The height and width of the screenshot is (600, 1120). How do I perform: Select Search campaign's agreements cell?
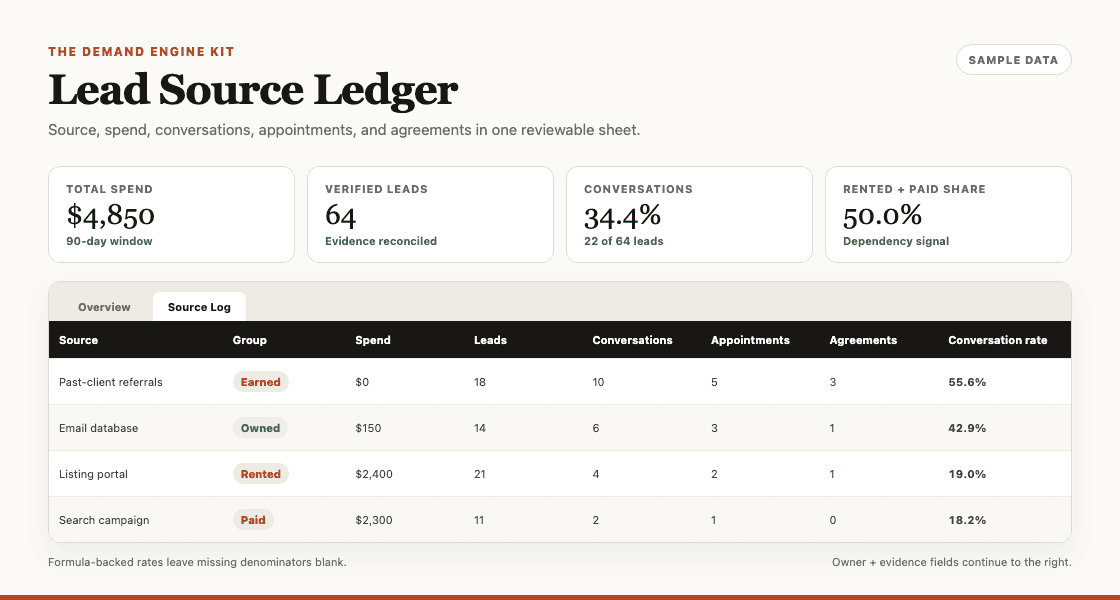[x=833, y=520]
